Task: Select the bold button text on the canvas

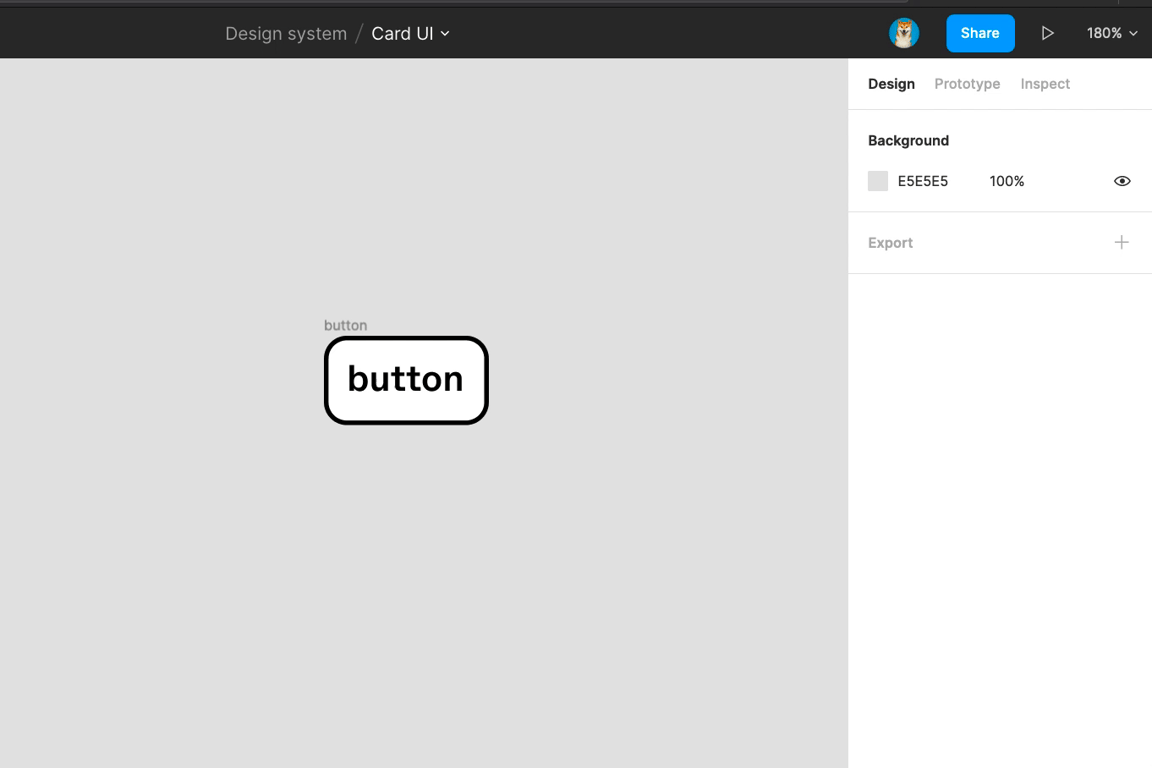Action: (405, 379)
